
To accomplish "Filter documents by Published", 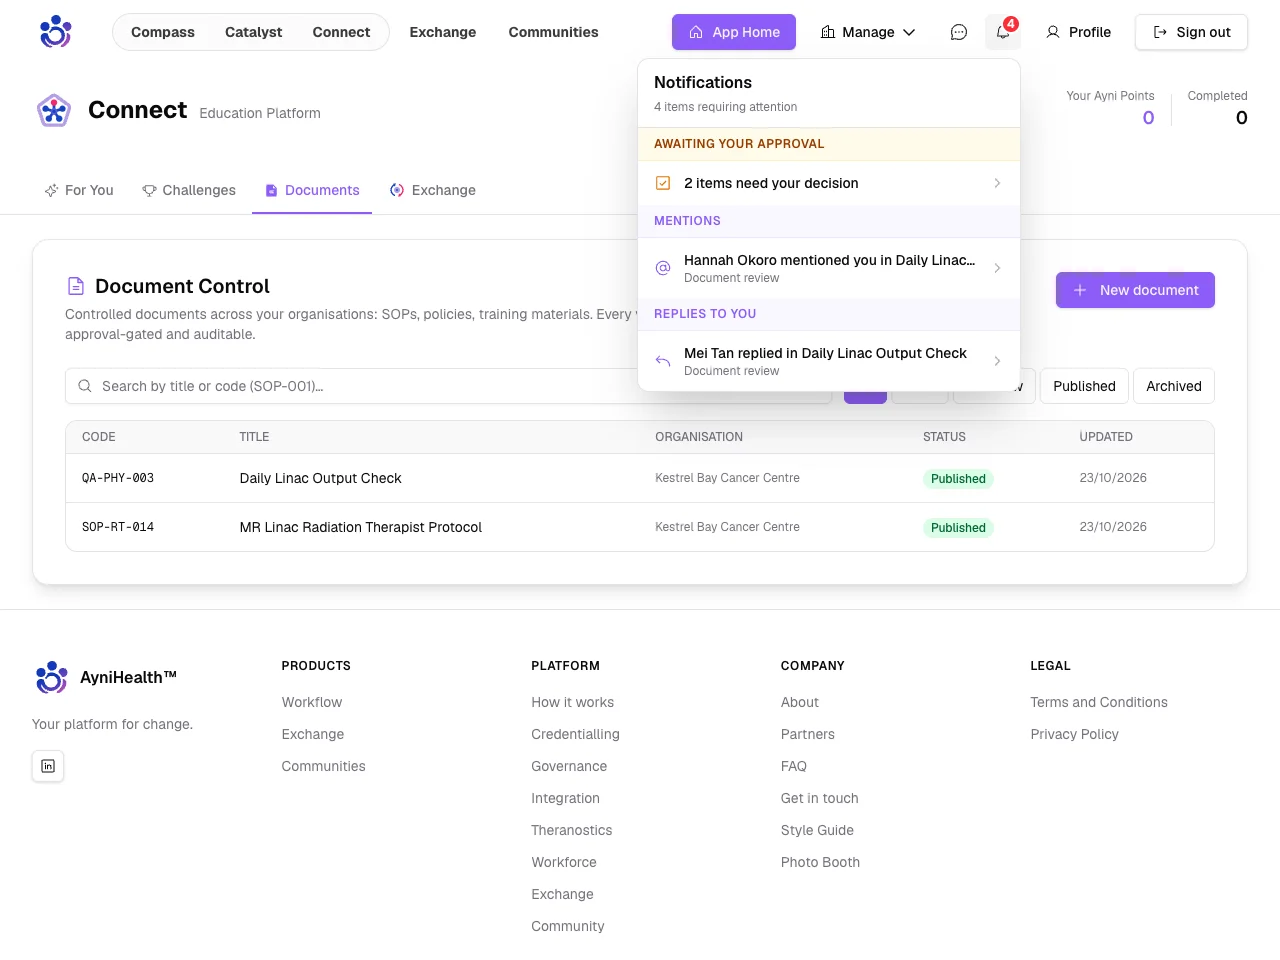I will [x=1084, y=386].
